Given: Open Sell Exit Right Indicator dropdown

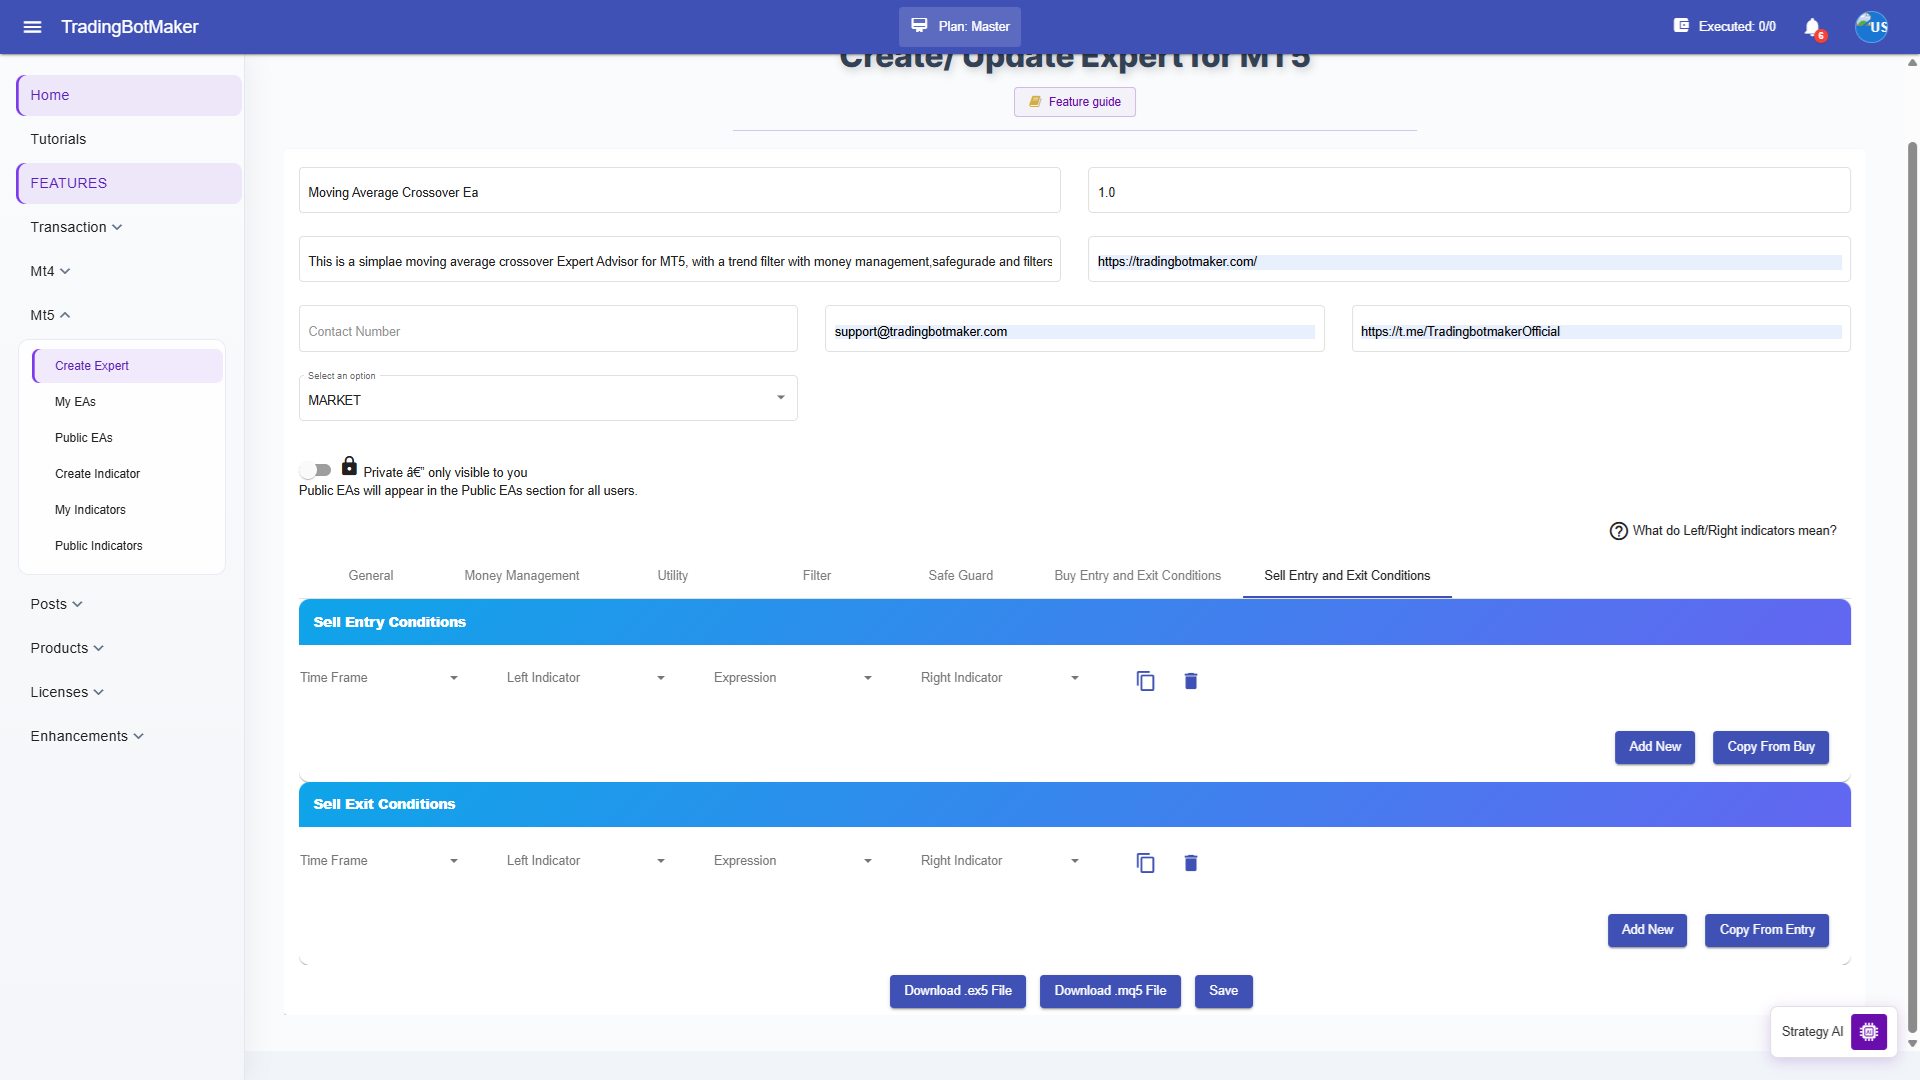Looking at the screenshot, I should click(1000, 861).
